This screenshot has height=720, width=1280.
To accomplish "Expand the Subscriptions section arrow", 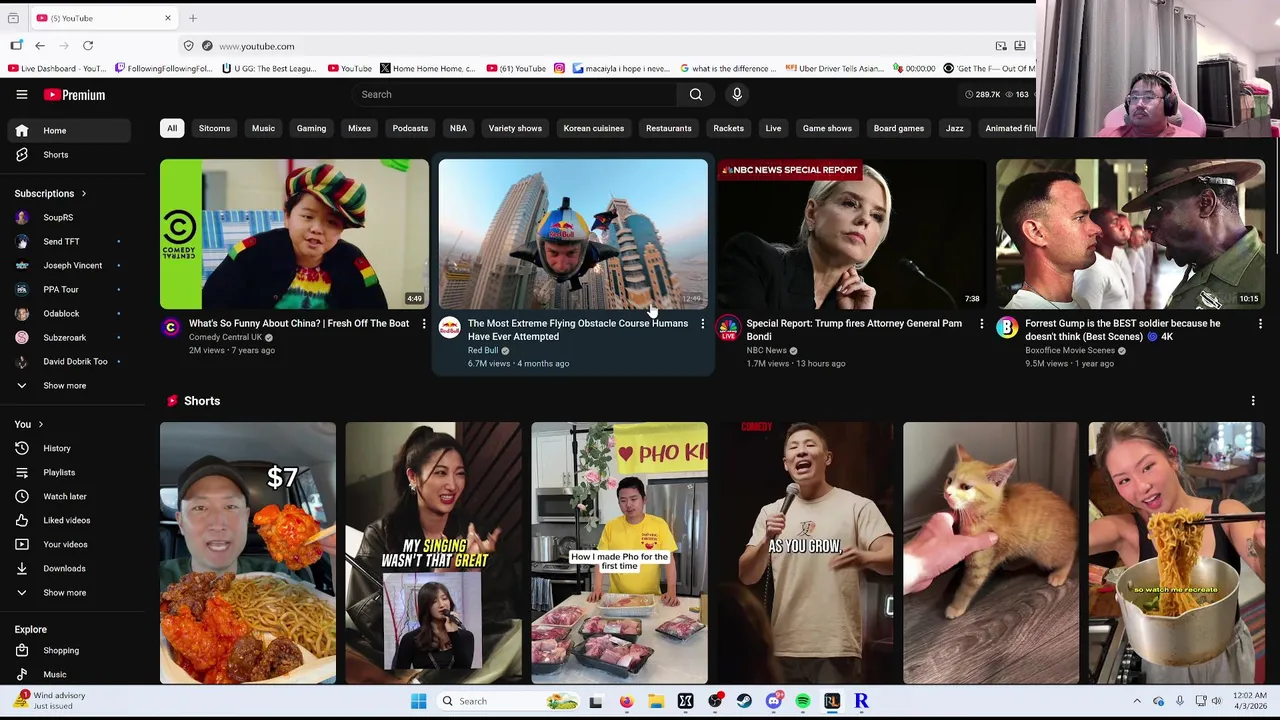I will coord(84,193).
